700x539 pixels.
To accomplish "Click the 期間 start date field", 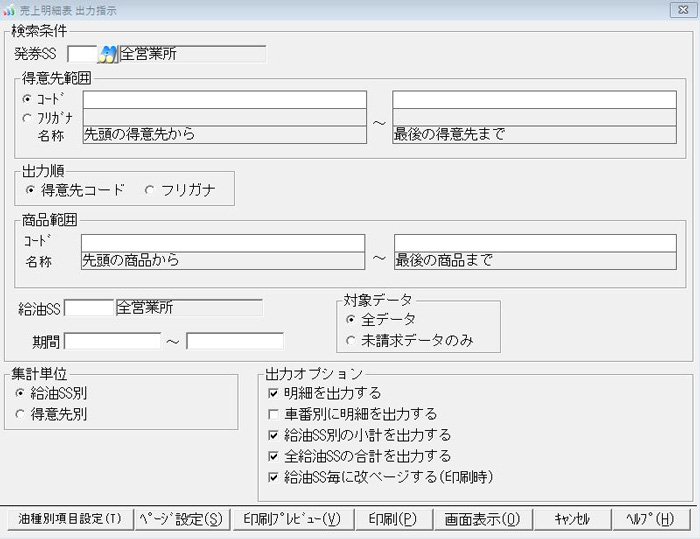I will point(113,341).
